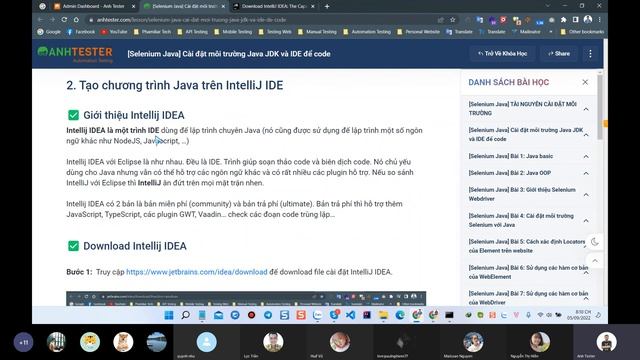Open the jetbrains.com/idea/download link
The height and width of the screenshot is (360, 640).
click(197, 272)
